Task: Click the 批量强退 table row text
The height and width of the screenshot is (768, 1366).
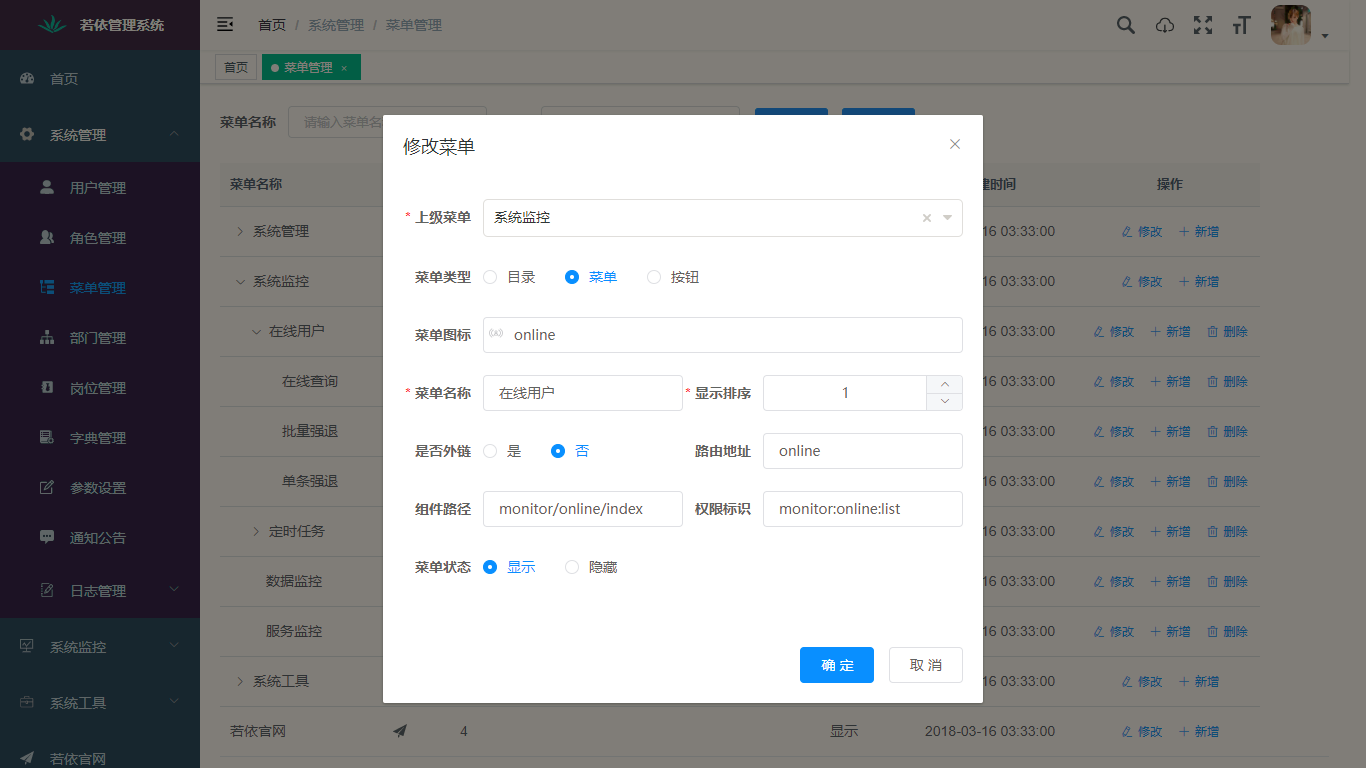Action: pos(310,431)
